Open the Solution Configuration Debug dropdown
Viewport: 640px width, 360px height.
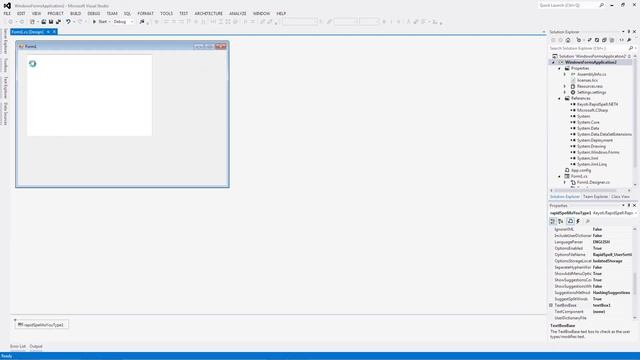124,22
